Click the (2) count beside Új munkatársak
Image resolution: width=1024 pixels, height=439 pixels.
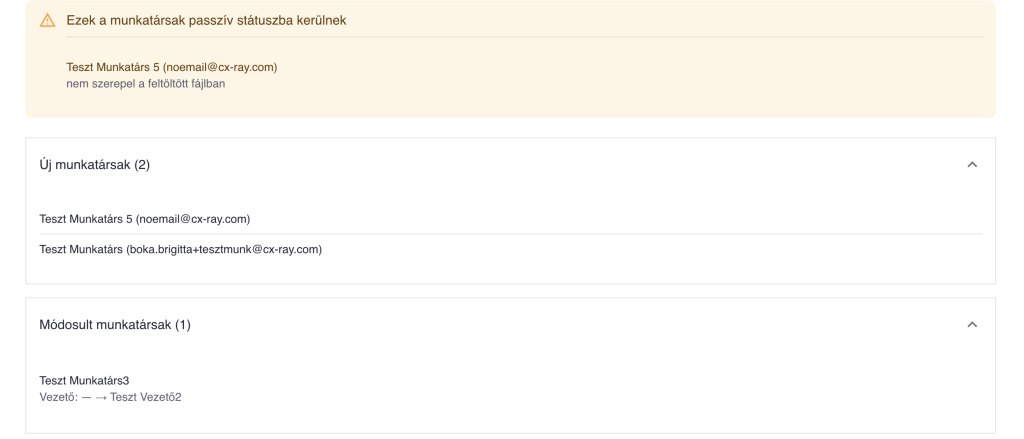click(x=142, y=165)
